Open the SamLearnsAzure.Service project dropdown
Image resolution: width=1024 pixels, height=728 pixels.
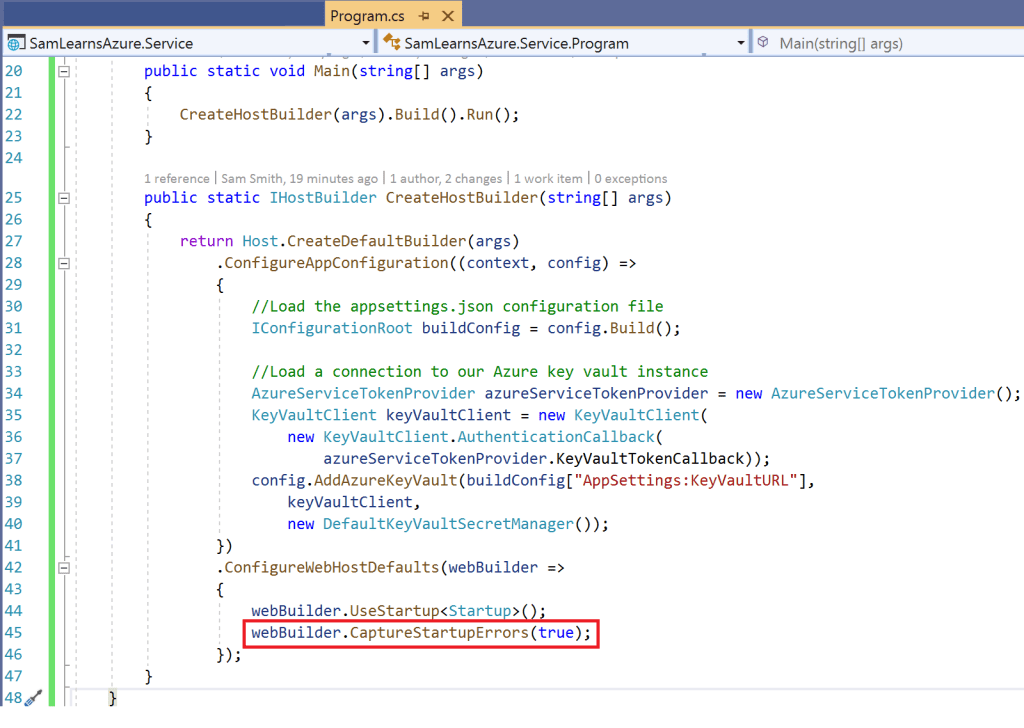coord(364,44)
